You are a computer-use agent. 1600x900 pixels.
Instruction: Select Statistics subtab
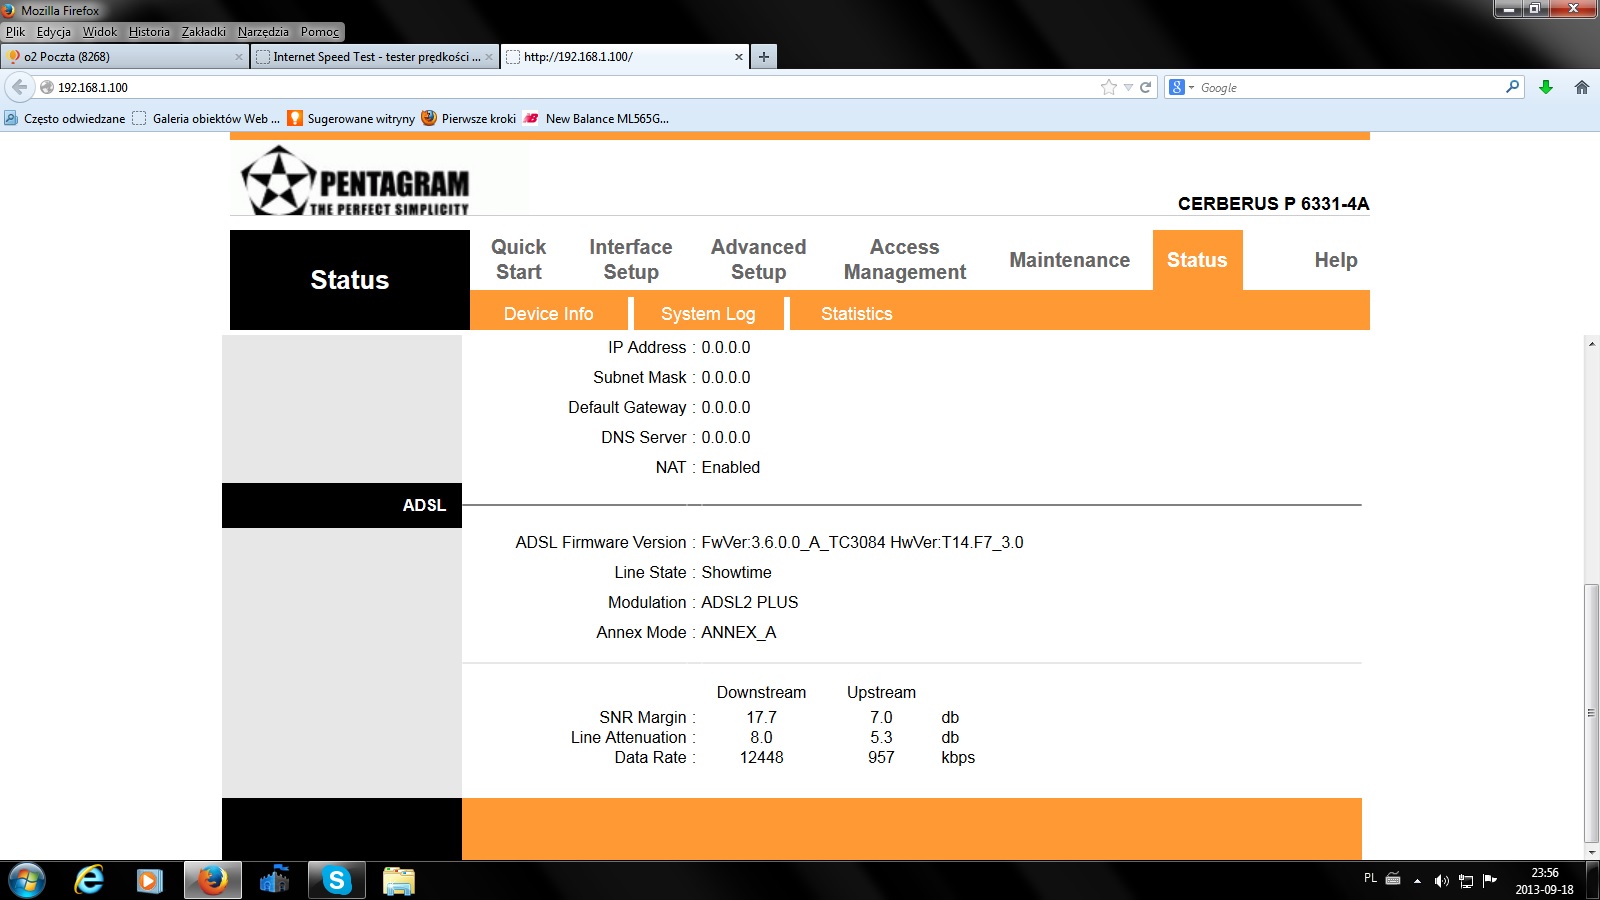click(x=856, y=314)
